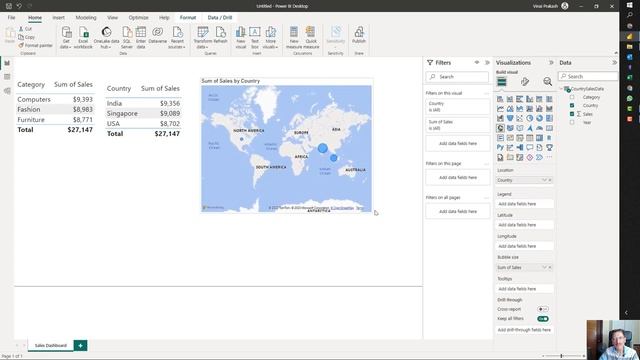
Task: Collapse the Filters pane
Action: (487, 62)
